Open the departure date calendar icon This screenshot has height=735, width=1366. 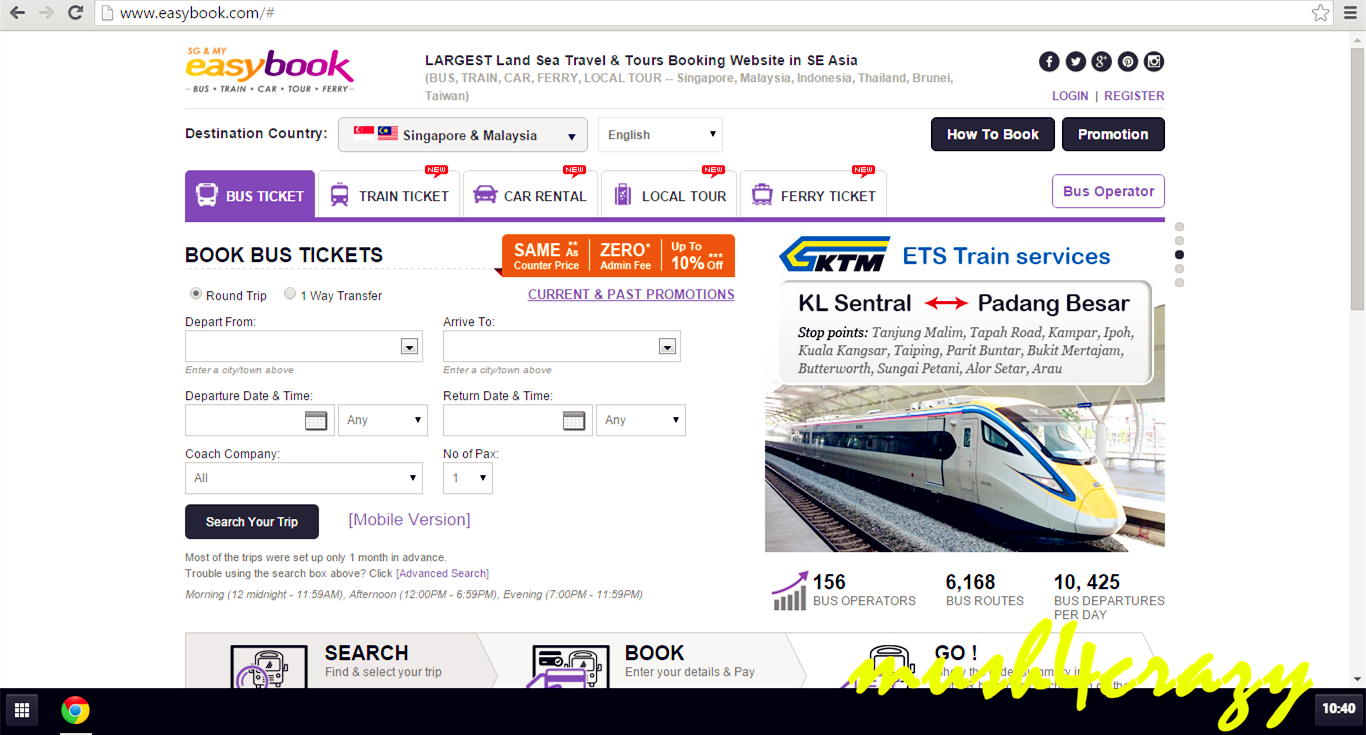click(316, 421)
